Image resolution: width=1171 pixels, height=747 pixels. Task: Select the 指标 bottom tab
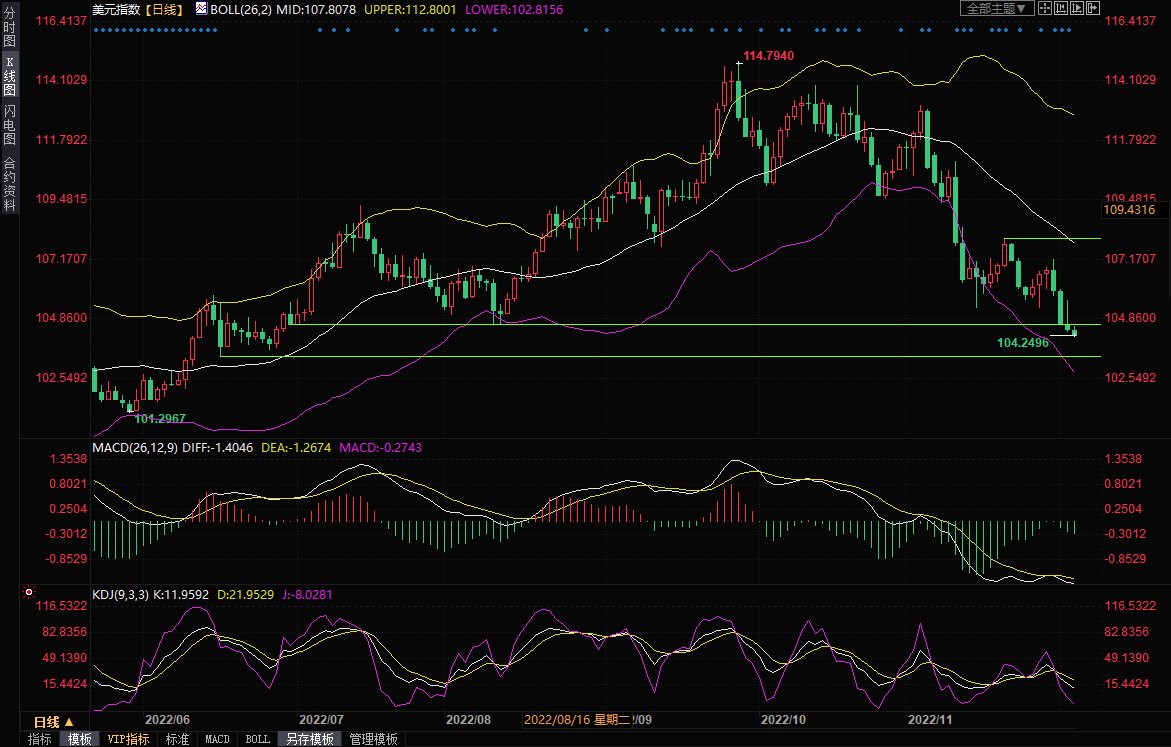coord(40,739)
